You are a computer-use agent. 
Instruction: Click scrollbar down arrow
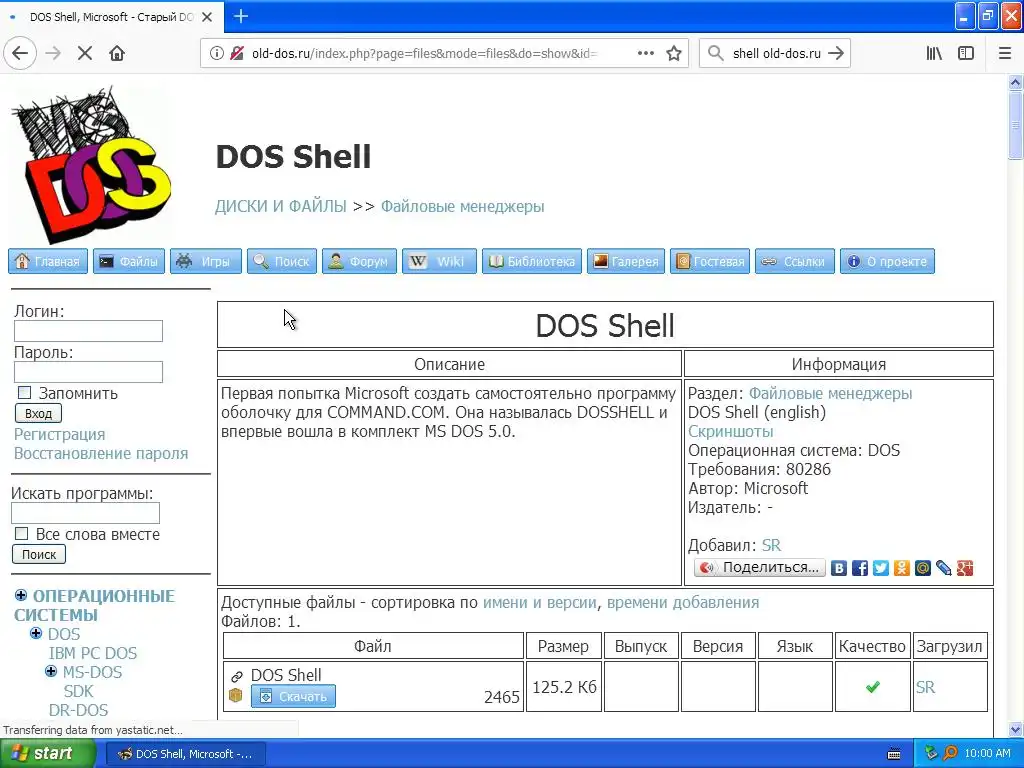(1016, 729)
